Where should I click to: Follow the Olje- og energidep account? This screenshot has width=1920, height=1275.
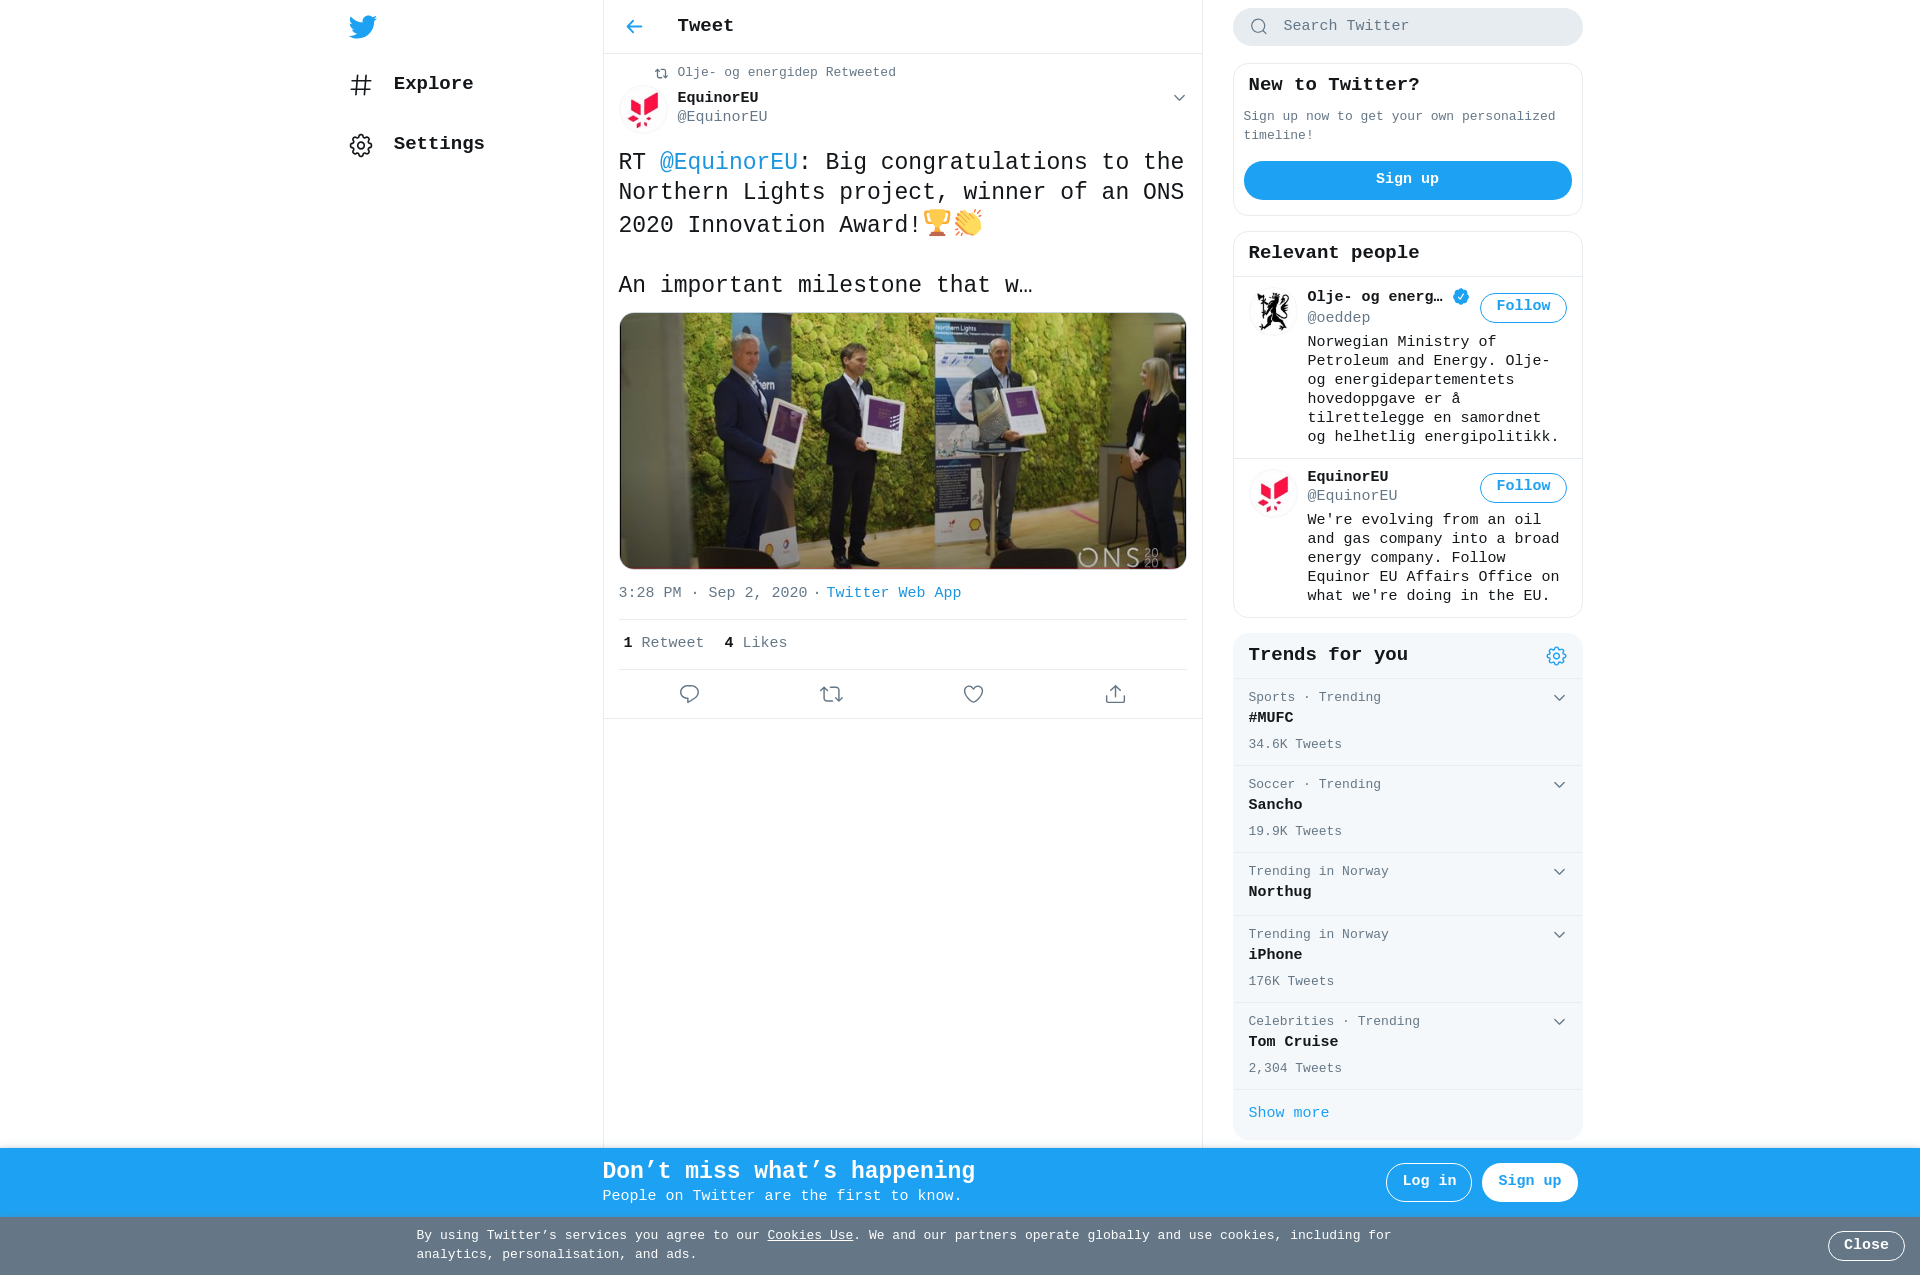(1523, 308)
